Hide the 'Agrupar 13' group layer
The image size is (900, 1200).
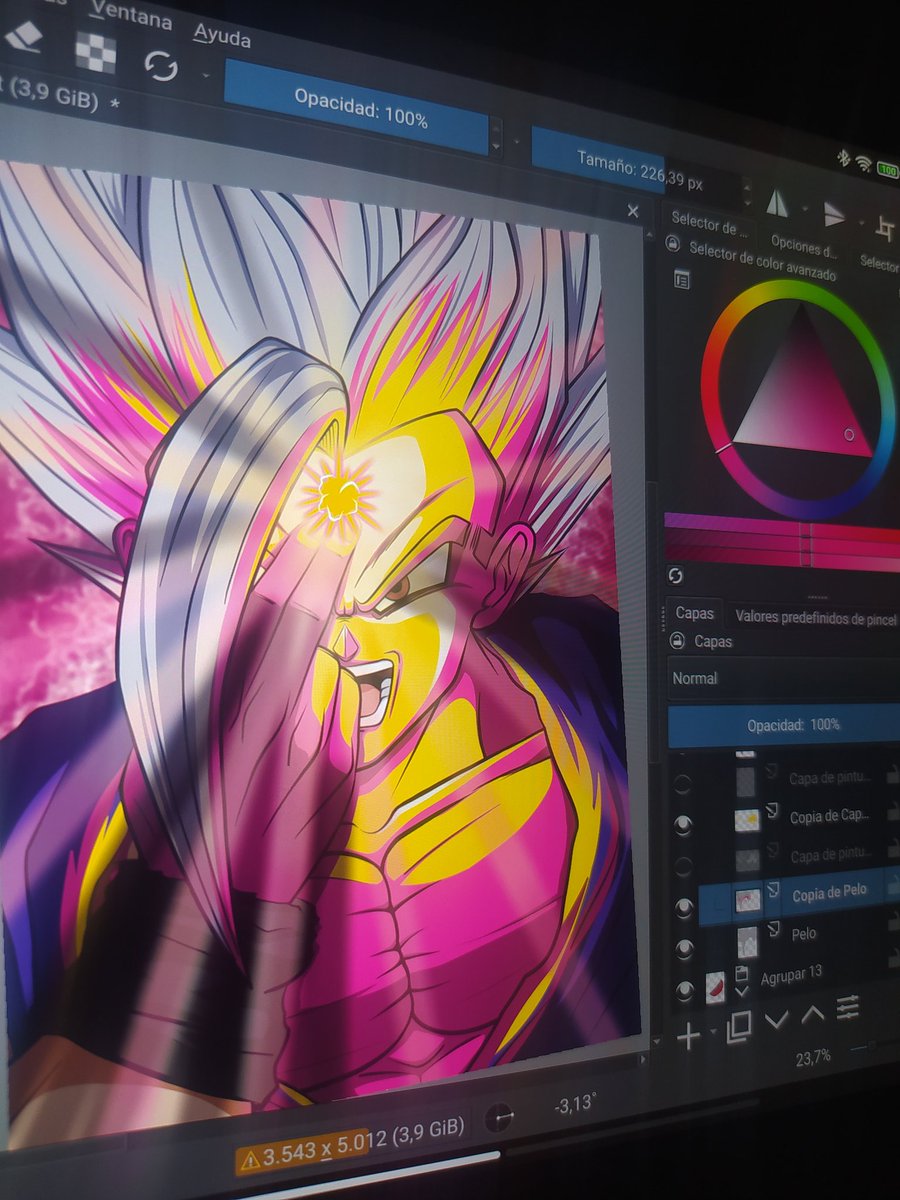[685, 991]
